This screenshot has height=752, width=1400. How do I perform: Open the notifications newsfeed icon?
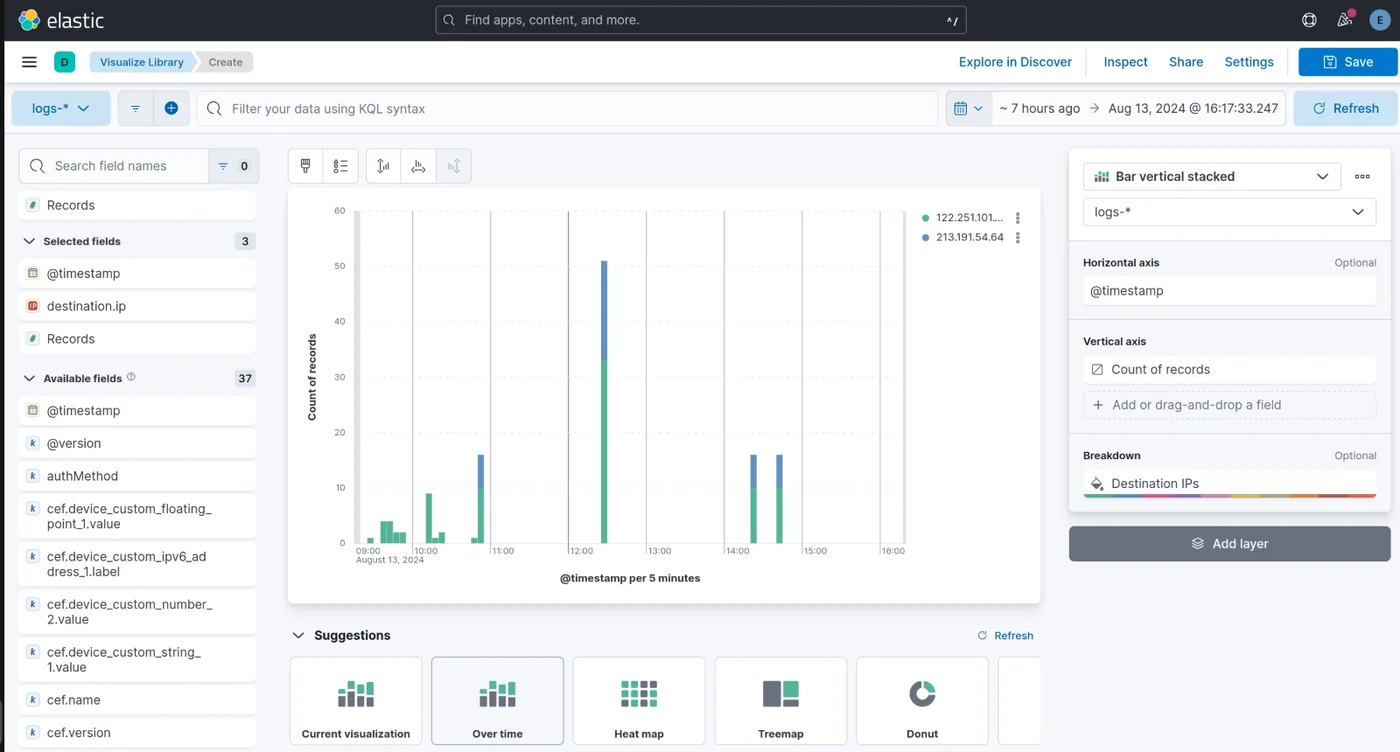(1344, 19)
